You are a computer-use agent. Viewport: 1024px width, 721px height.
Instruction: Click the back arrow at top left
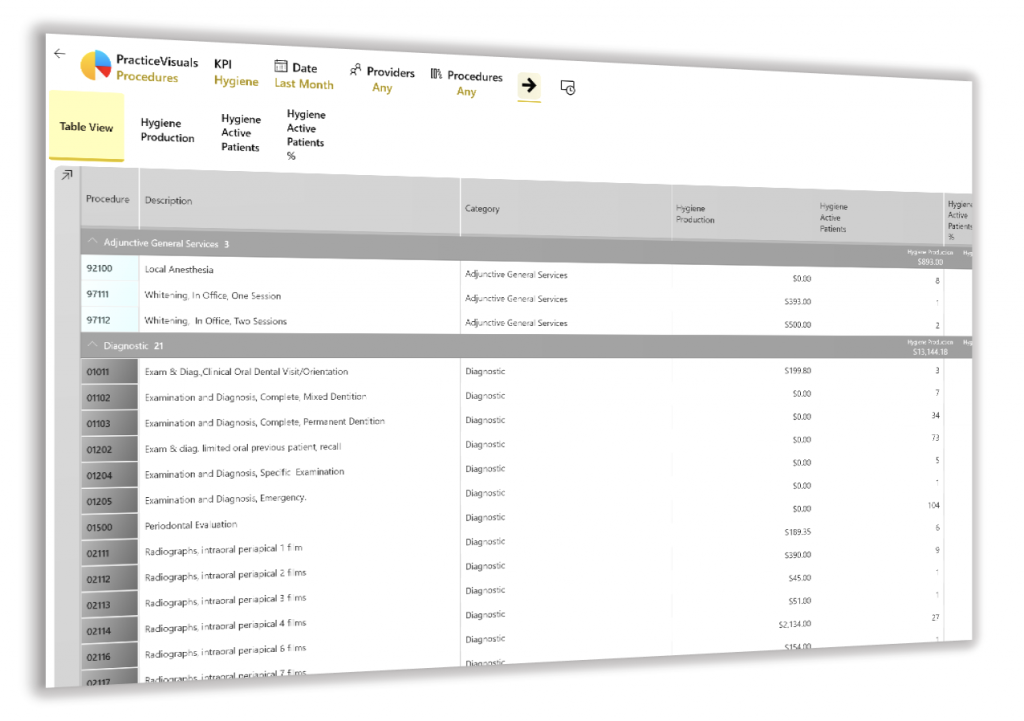(60, 53)
